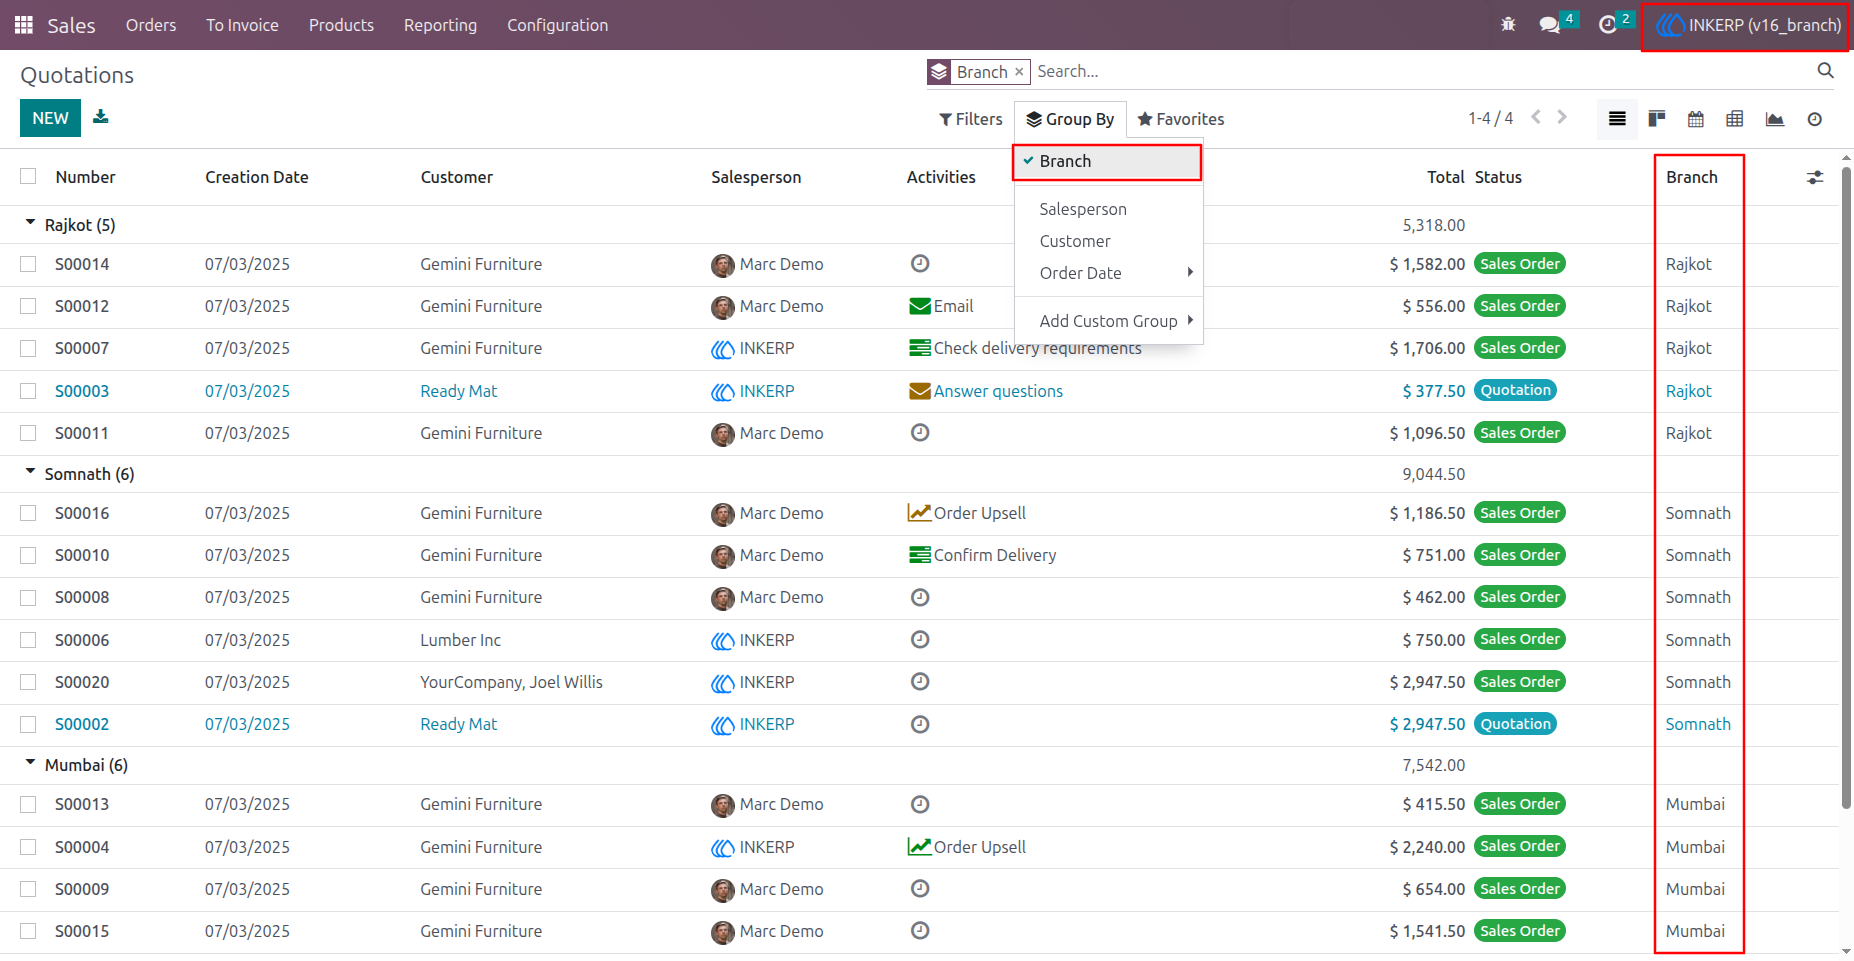
Task: Switch to Calendar view icon
Action: tap(1696, 119)
